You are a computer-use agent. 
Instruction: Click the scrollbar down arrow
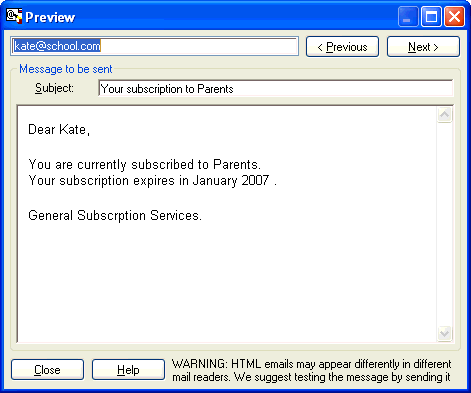pyautogui.click(x=445, y=333)
